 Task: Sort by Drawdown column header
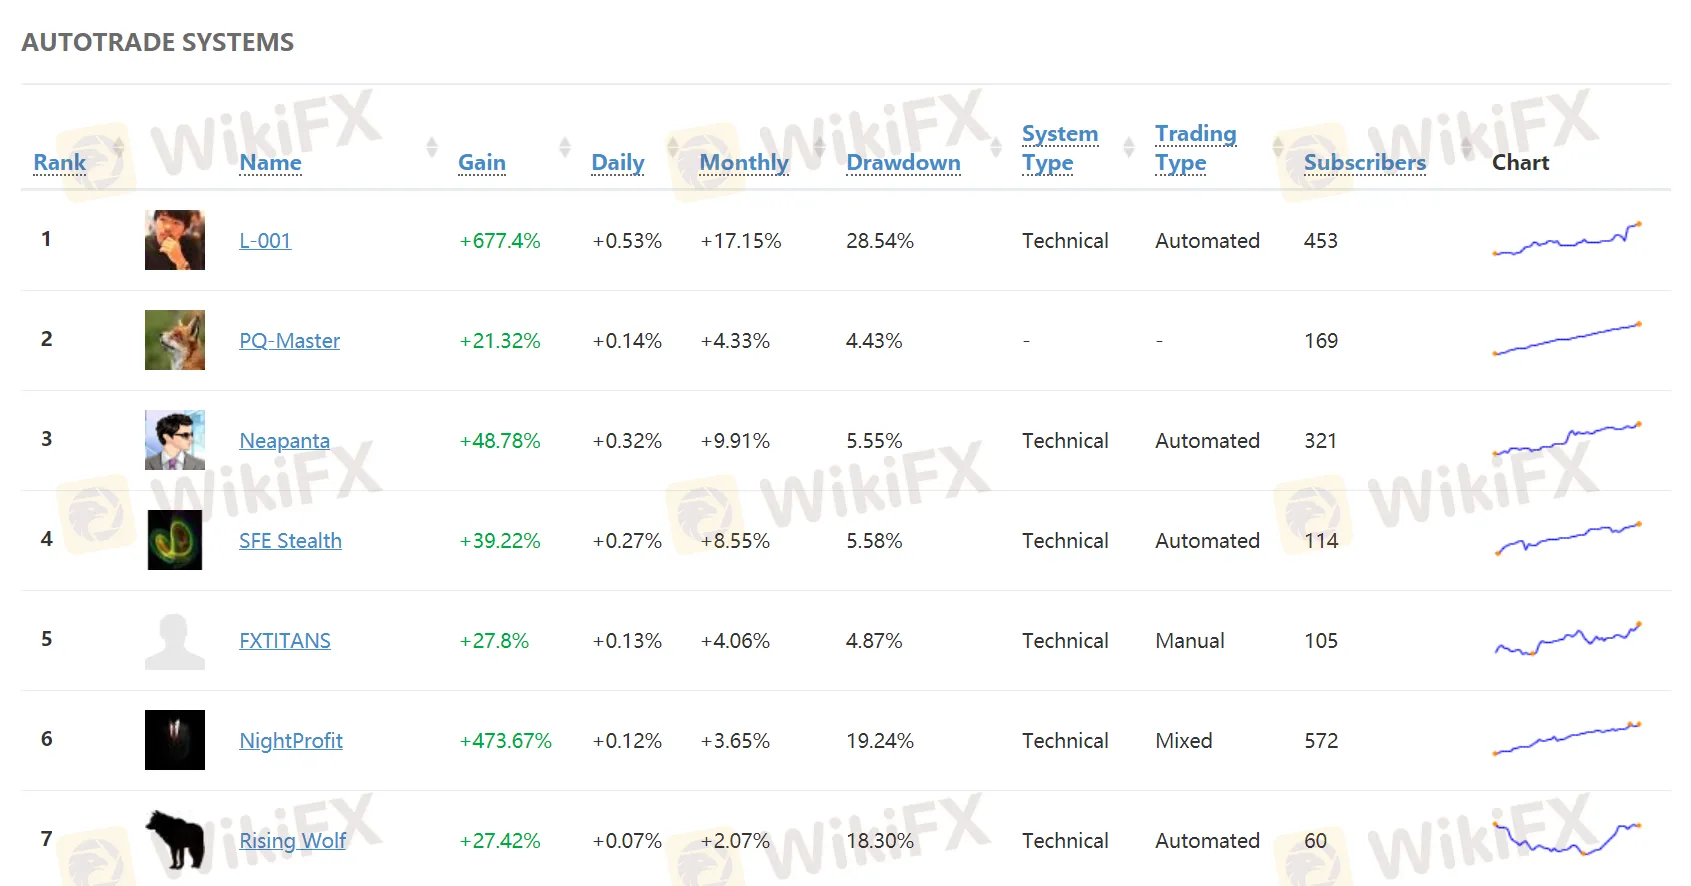coord(903,163)
